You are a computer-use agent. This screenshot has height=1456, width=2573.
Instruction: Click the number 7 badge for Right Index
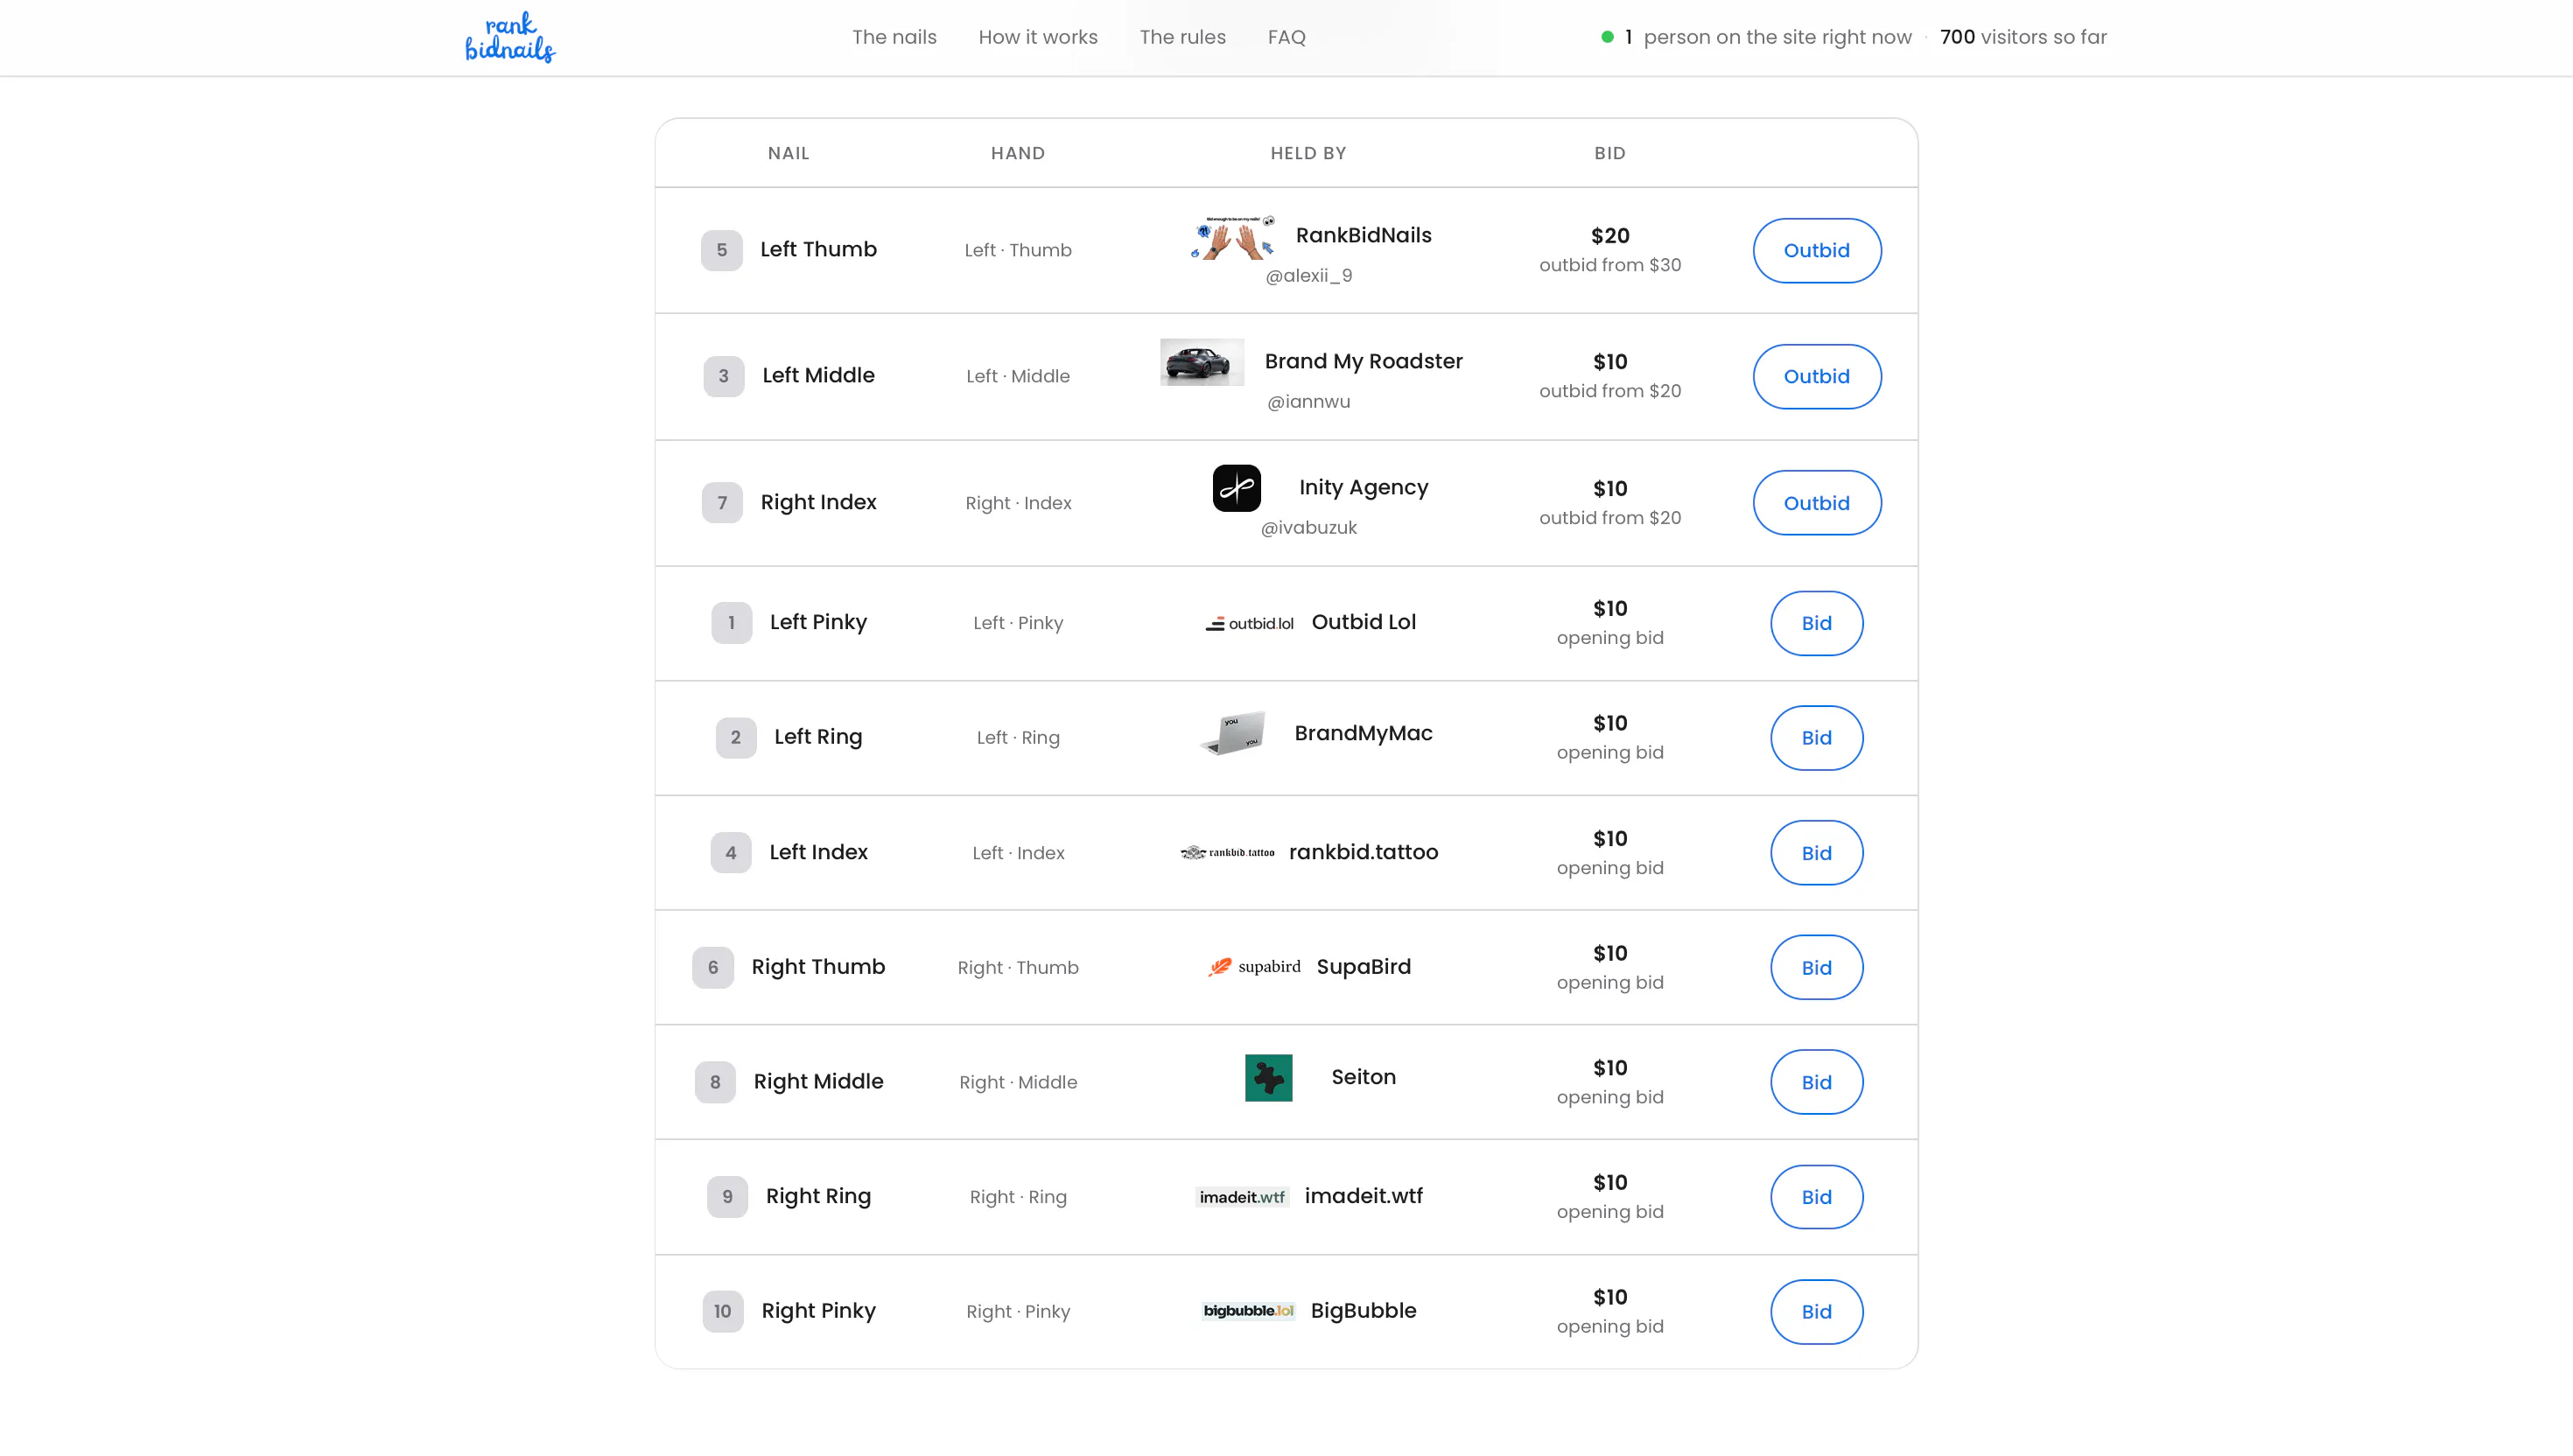(722, 503)
